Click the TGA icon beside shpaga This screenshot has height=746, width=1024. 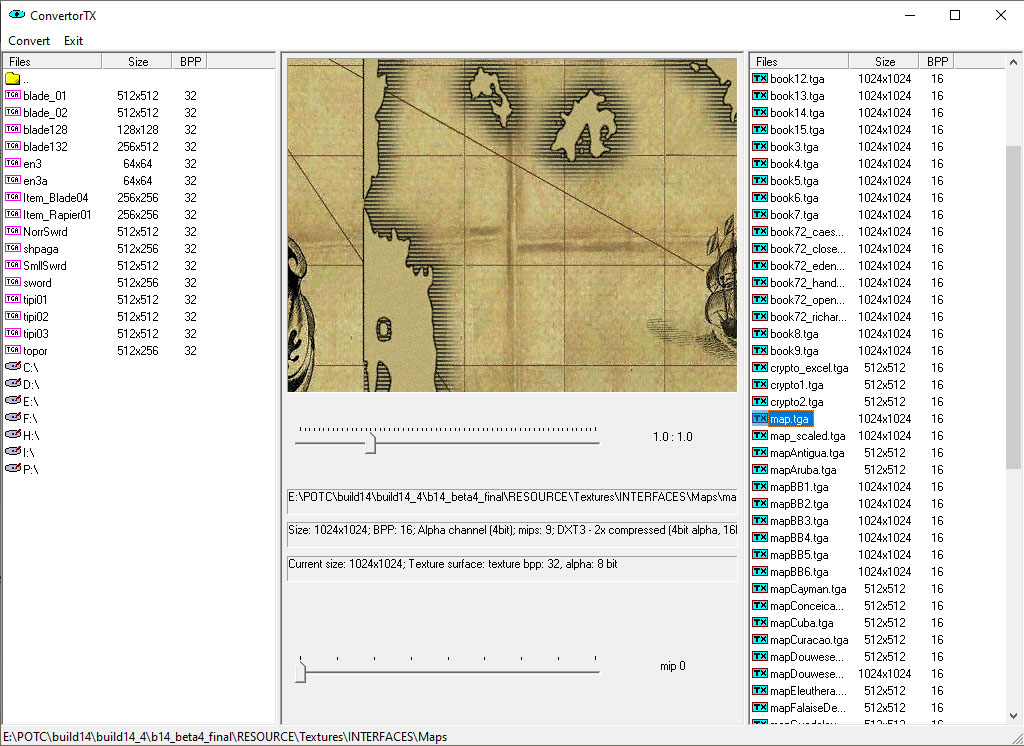[x=12, y=248]
